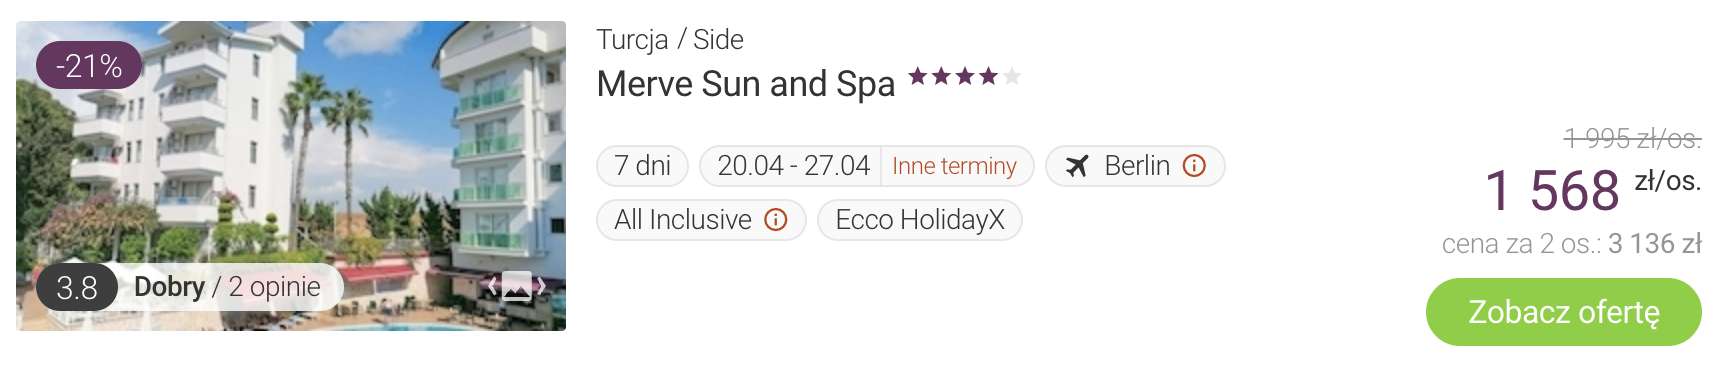The height and width of the screenshot is (376, 1722).
Task: Click the All Inclusive info icon
Action: click(776, 220)
